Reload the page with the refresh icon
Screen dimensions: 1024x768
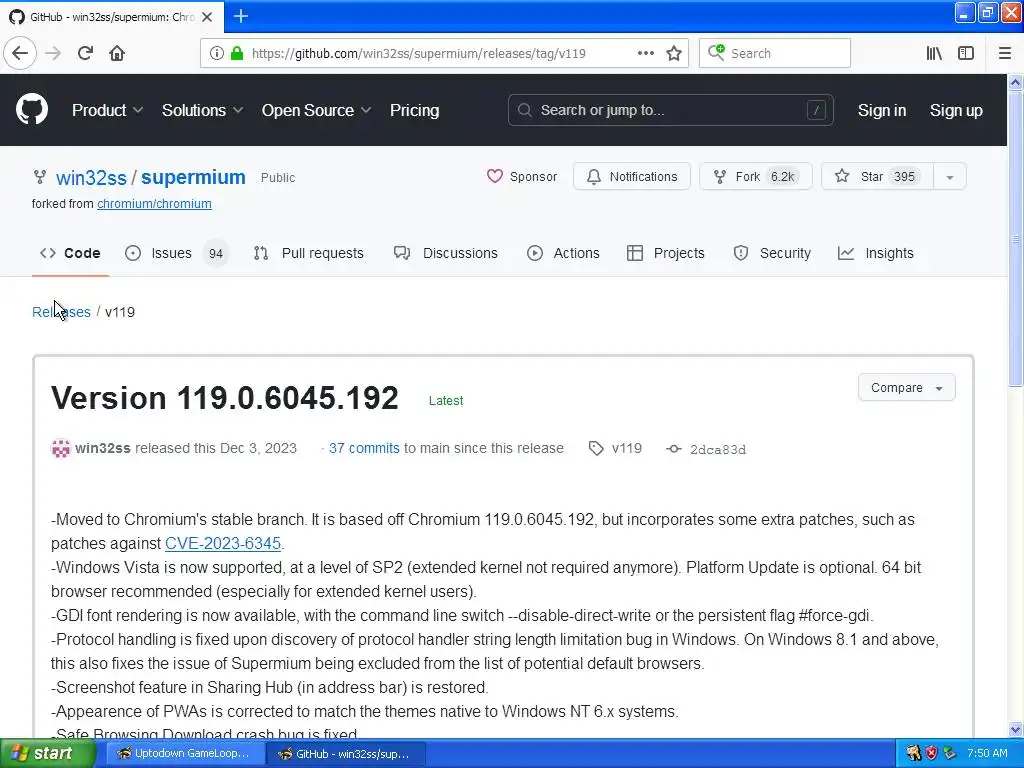coord(86,53)
